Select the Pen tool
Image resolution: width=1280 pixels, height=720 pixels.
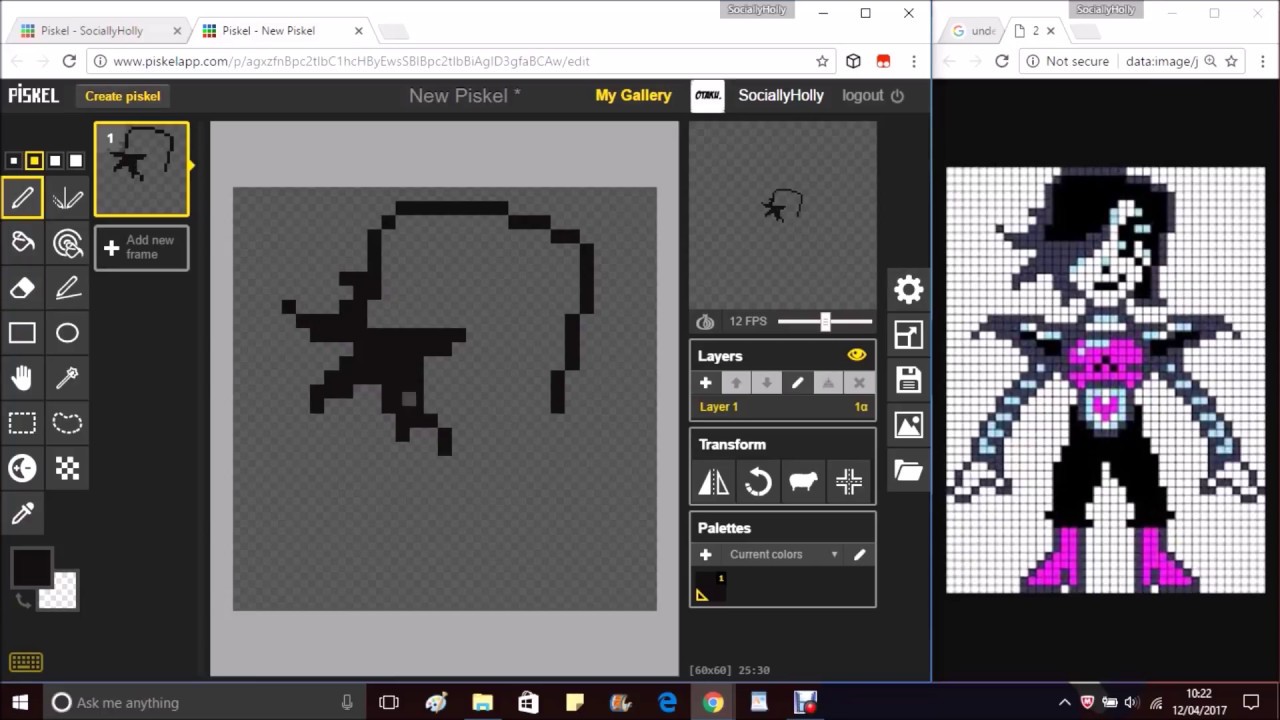coord(22,197)
